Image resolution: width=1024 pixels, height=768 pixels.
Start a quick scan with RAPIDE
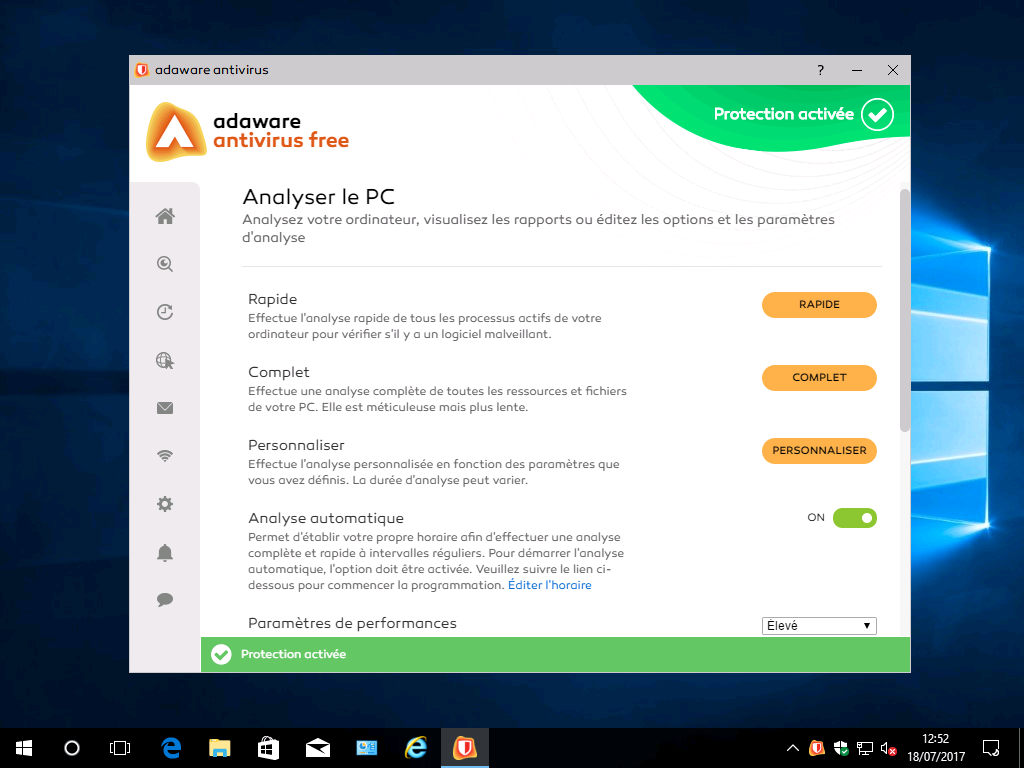819,305
